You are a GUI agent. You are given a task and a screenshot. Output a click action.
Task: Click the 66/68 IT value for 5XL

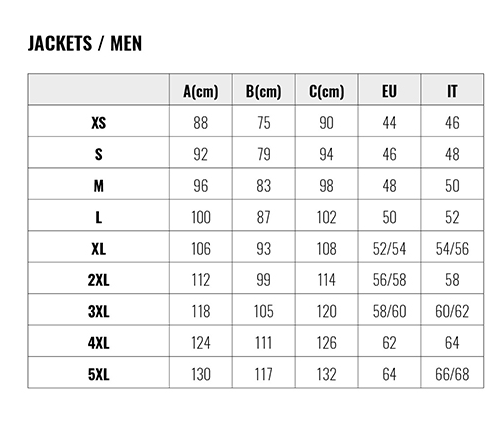(x=452, y=374)
